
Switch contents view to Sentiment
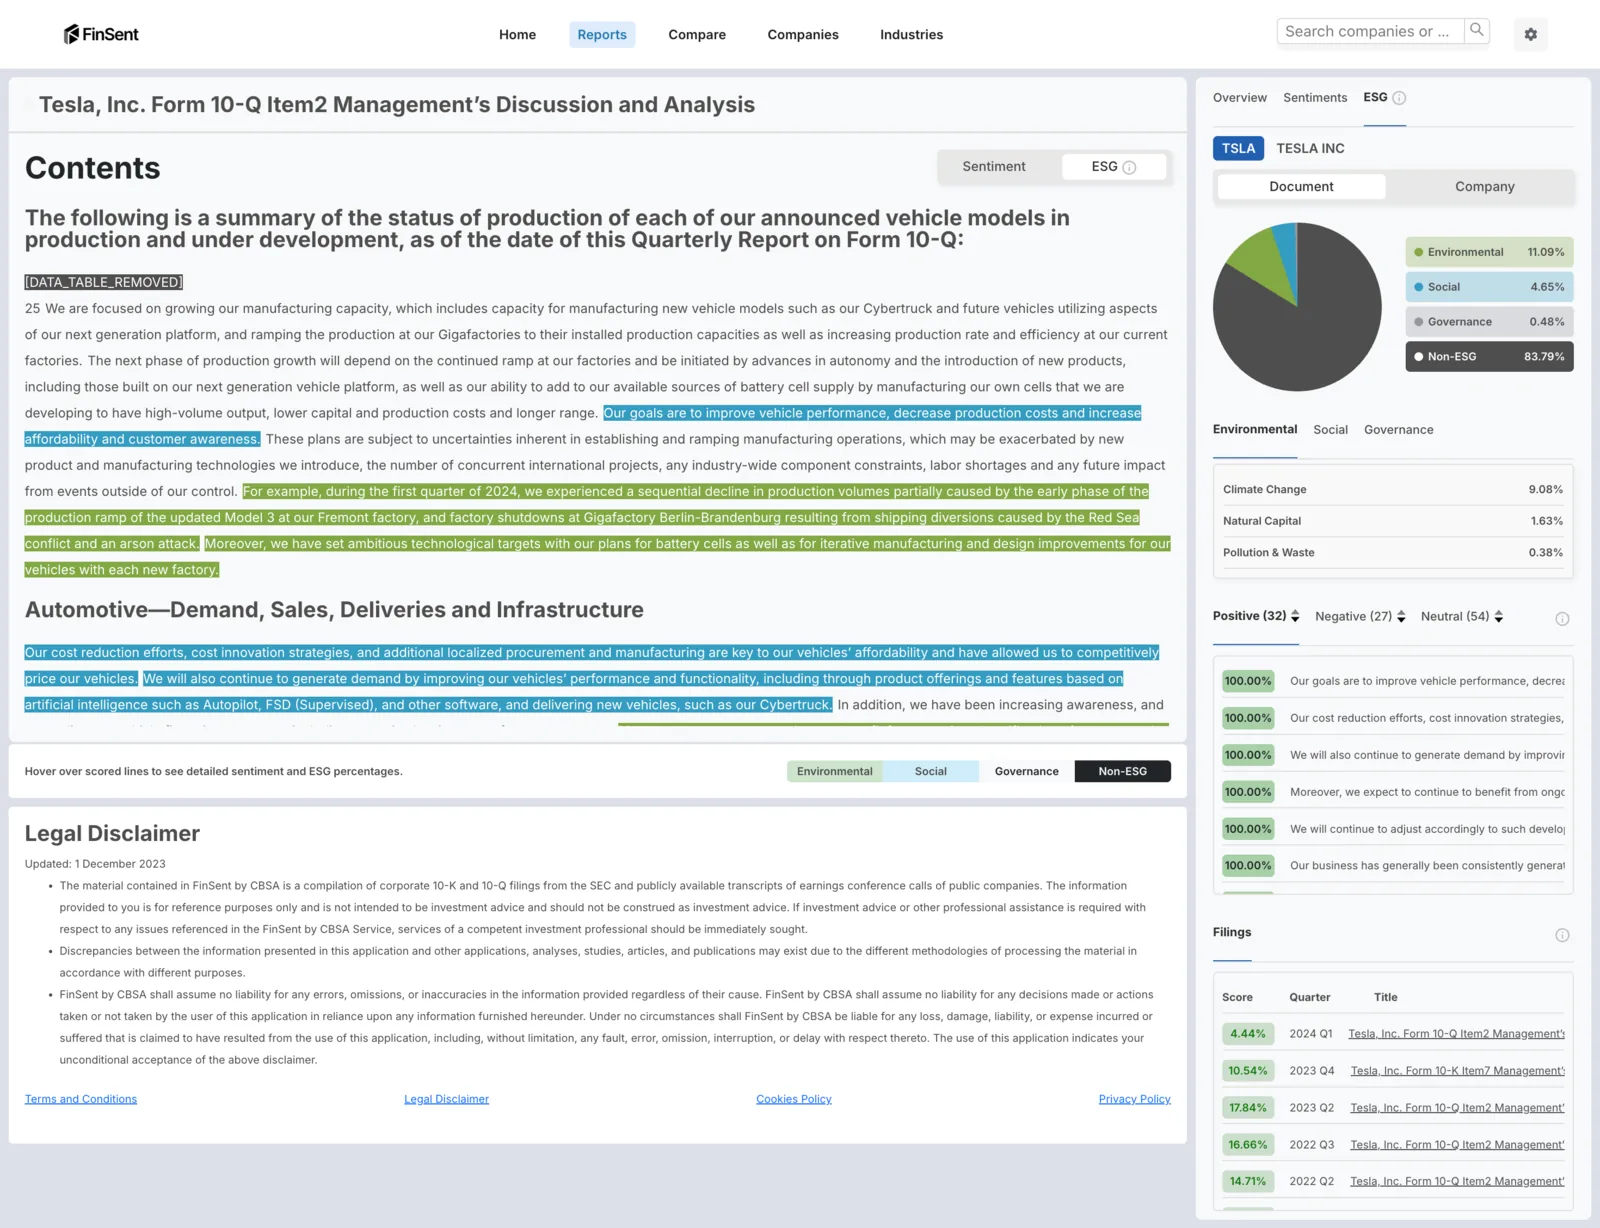[x=993, y=167]
